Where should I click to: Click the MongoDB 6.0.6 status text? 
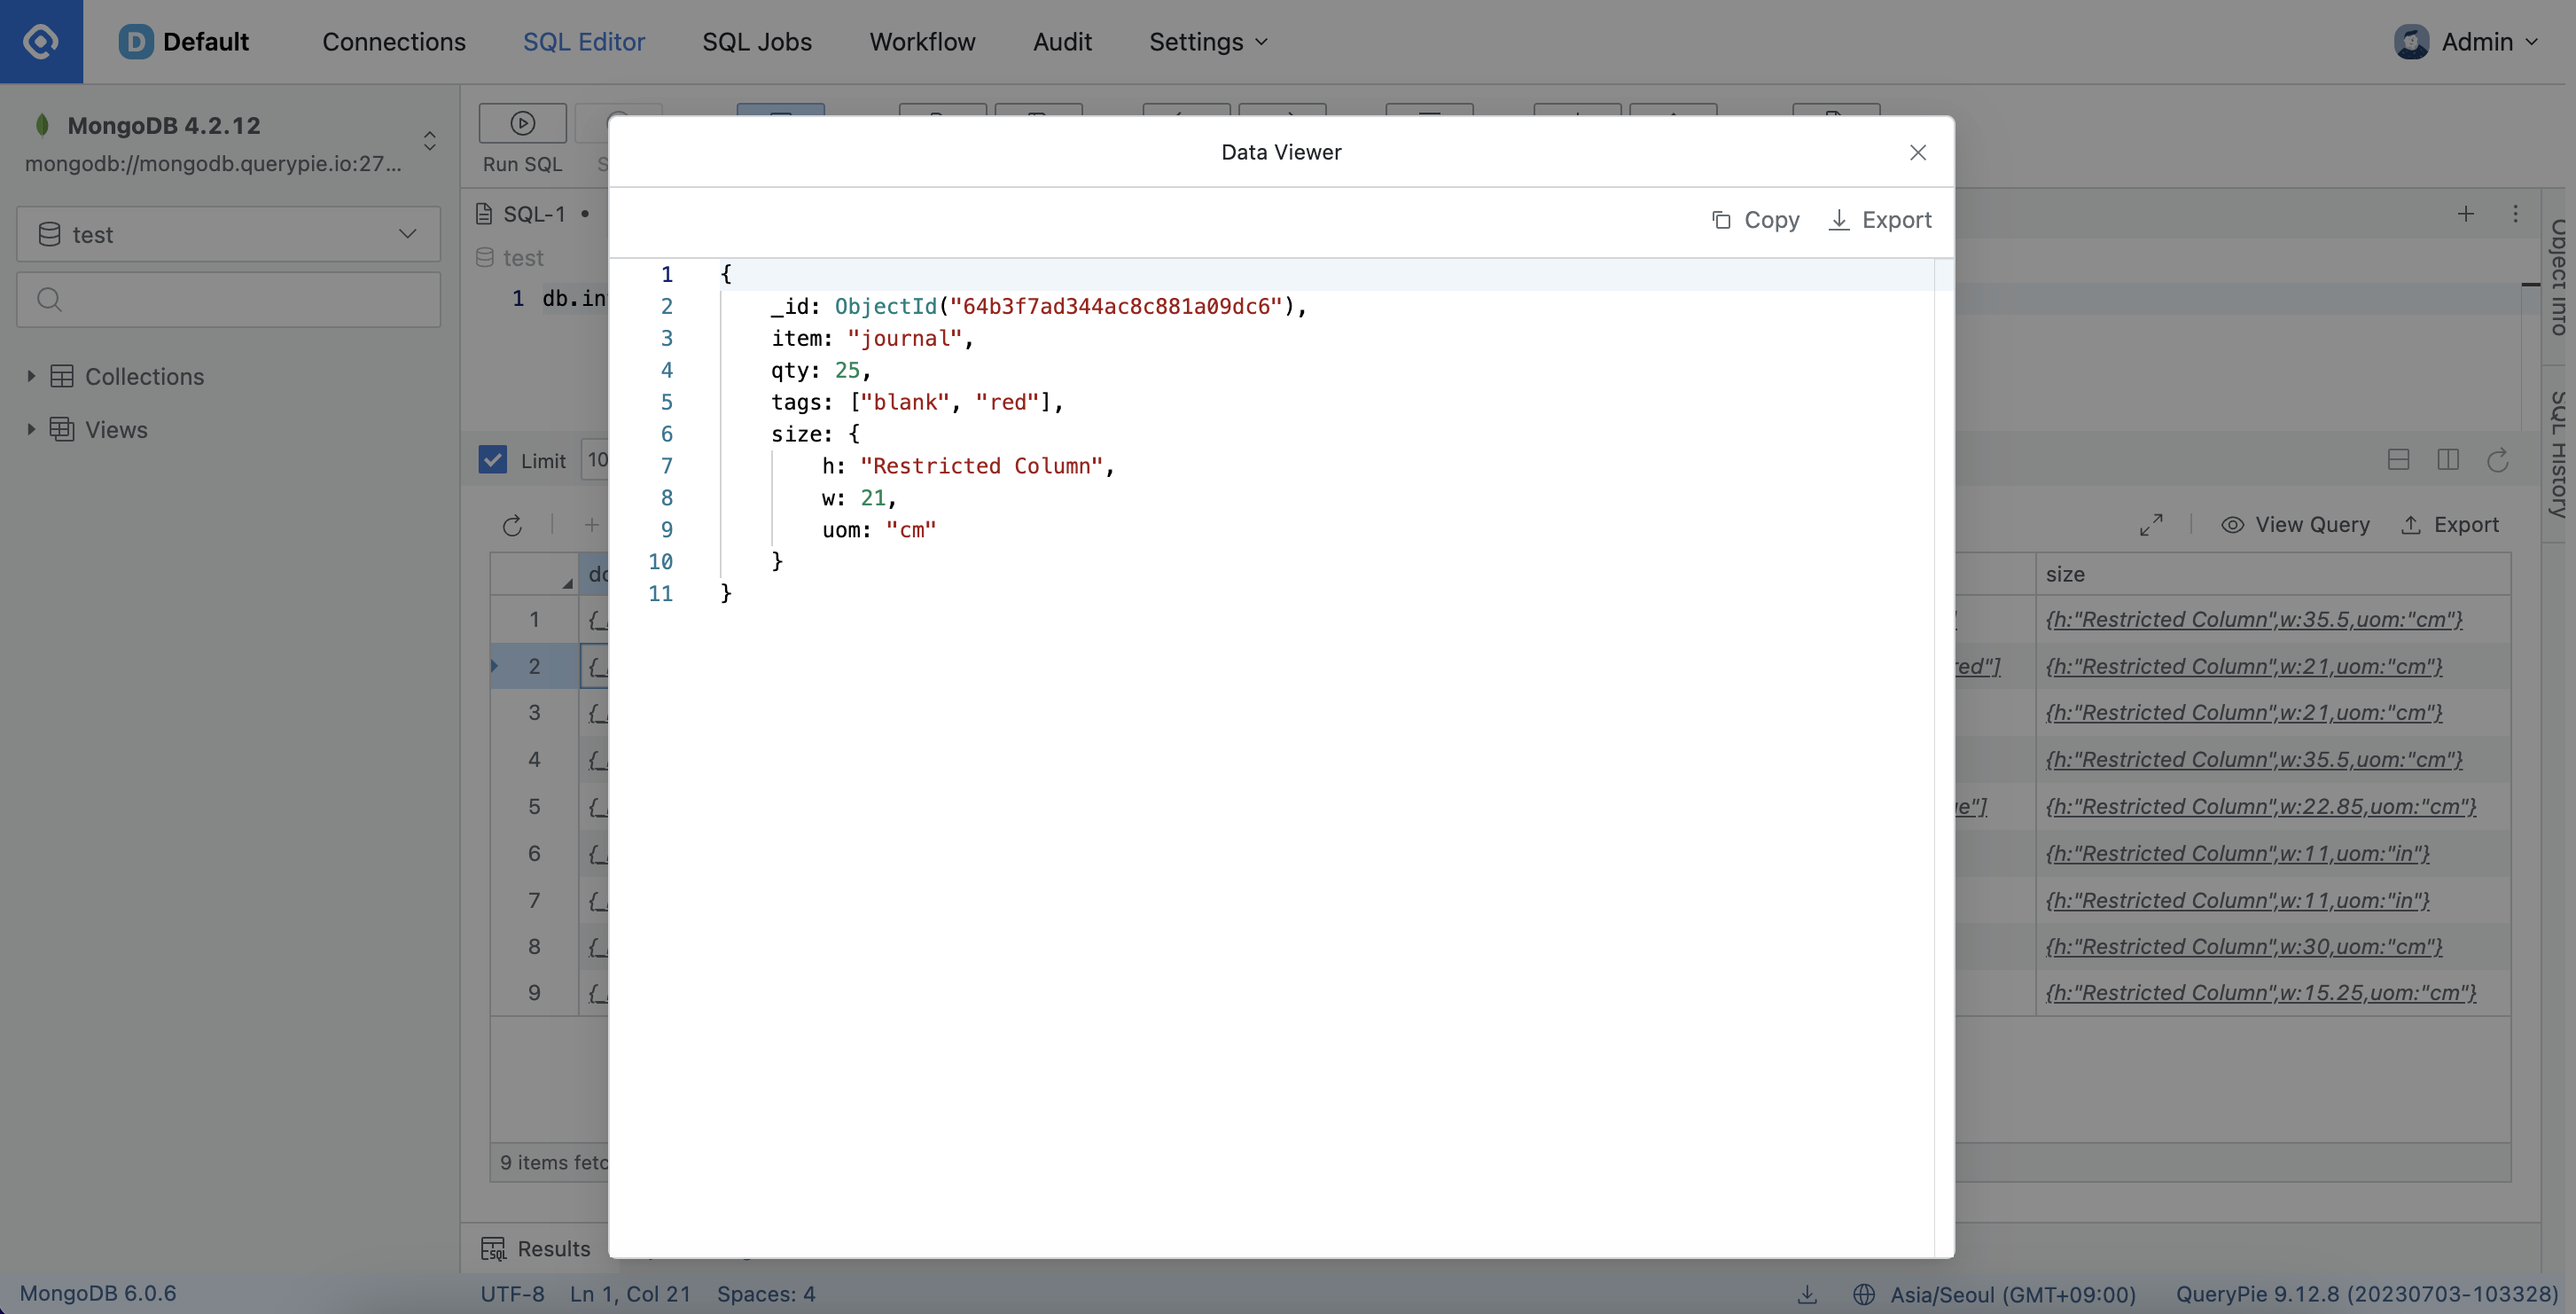(97, 1294)
